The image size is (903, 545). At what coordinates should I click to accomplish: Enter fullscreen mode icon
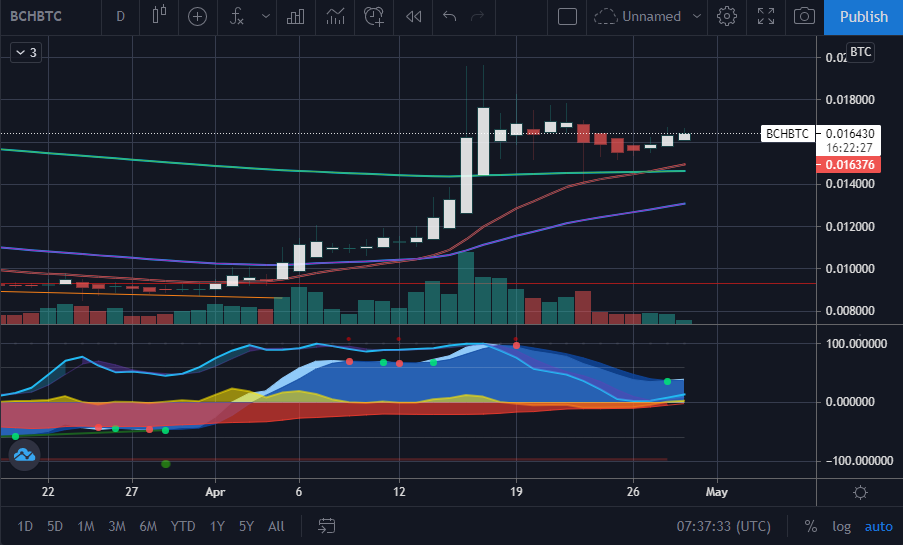(x=766, y=16)
